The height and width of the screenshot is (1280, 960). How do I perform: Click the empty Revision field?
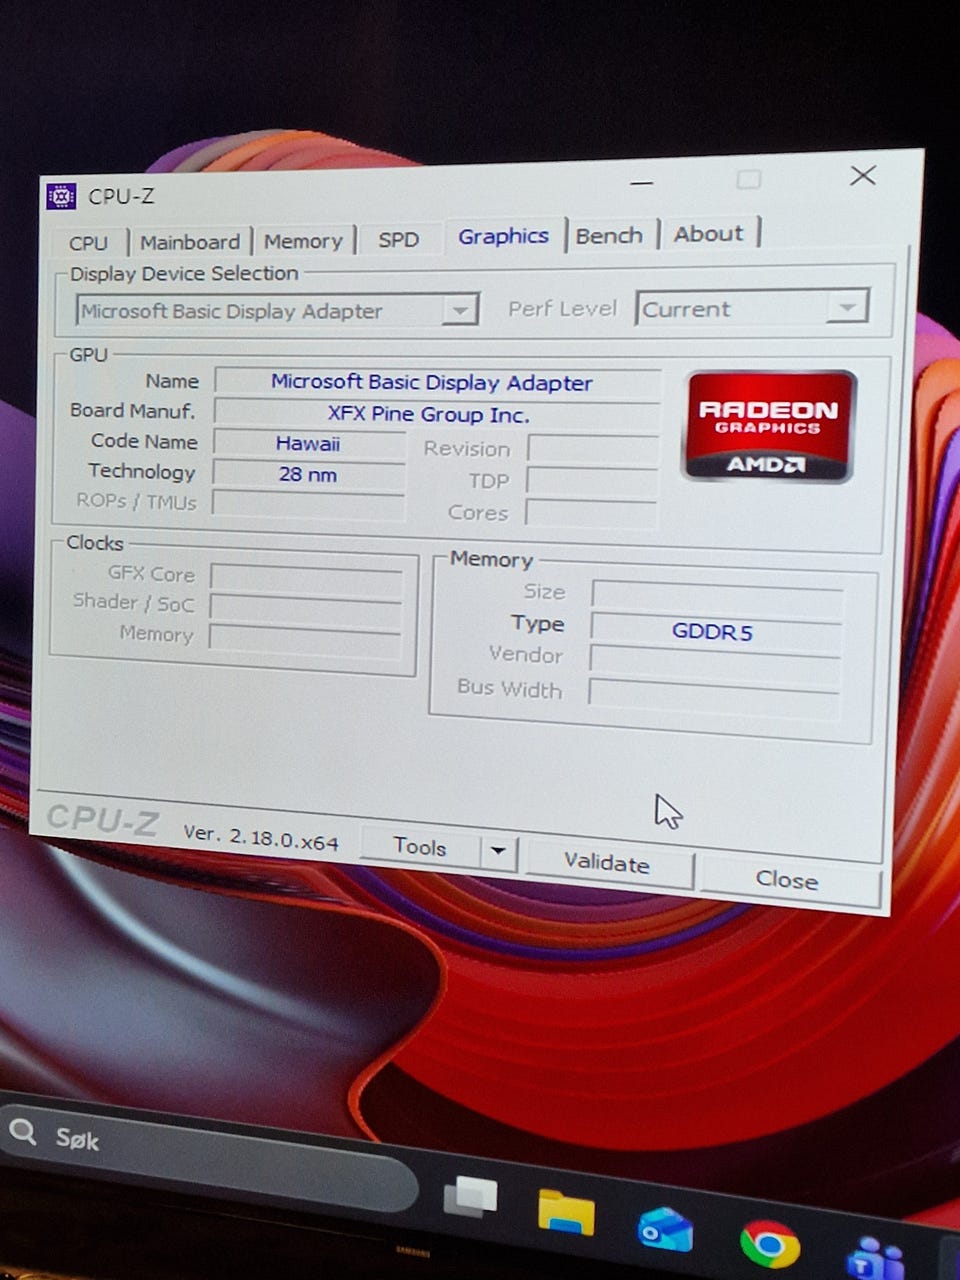coord(593,448)
